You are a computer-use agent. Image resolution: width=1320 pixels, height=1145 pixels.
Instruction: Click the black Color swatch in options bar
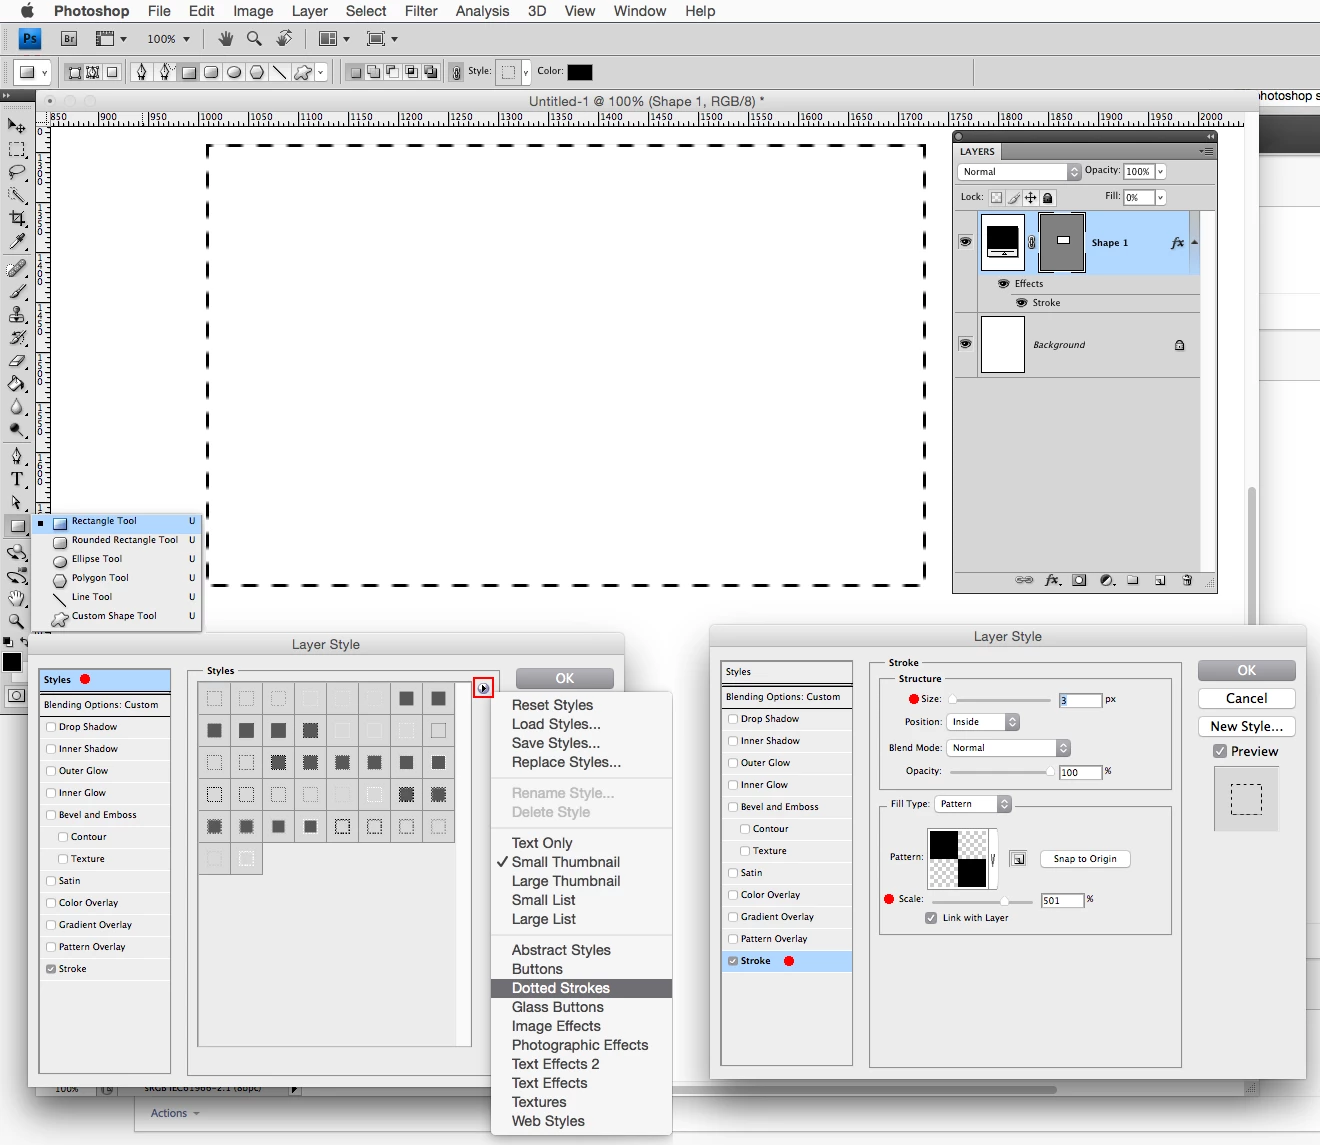580,72
